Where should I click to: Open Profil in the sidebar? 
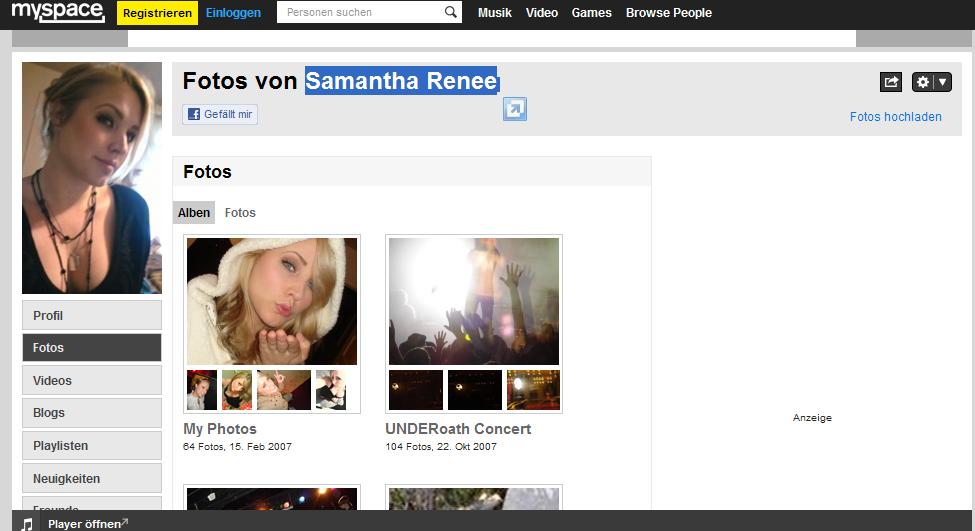point(92,315)
